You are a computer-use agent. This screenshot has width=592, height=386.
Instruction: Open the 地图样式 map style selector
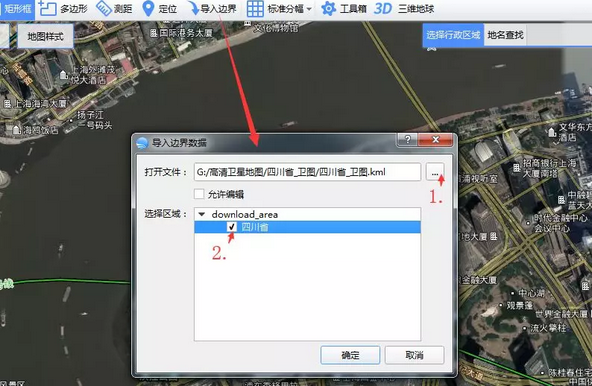(45, 36)
